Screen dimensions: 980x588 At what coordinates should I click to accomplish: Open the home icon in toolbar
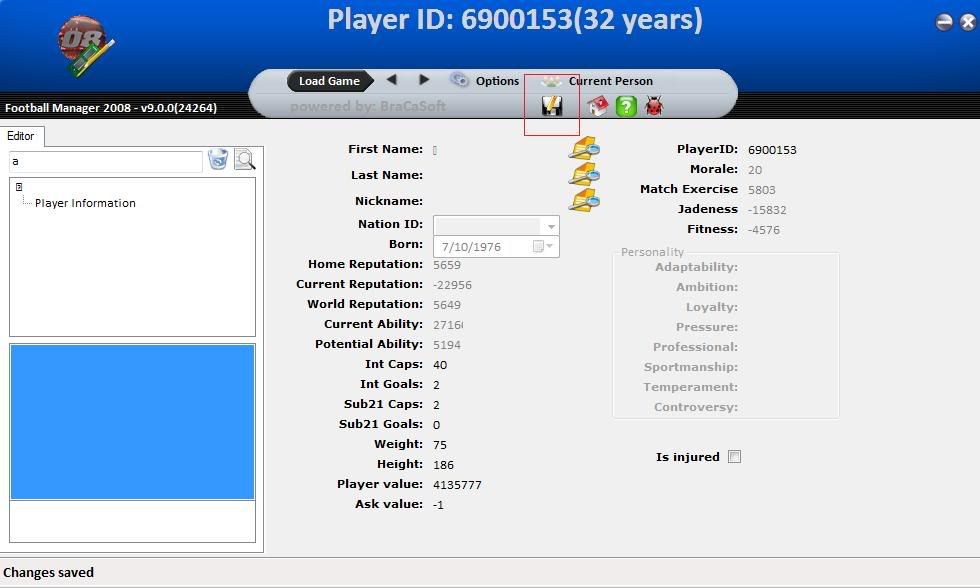pos(598,106)
